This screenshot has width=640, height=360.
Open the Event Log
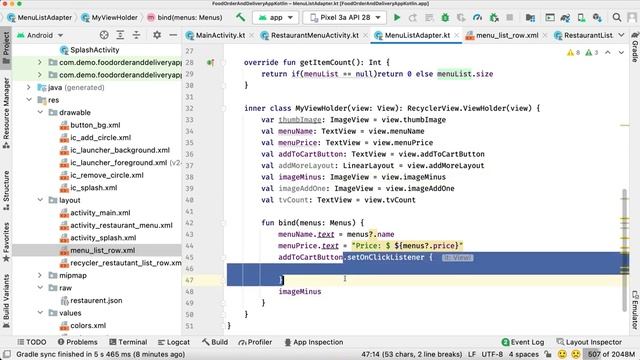click(x=523, y=342)
